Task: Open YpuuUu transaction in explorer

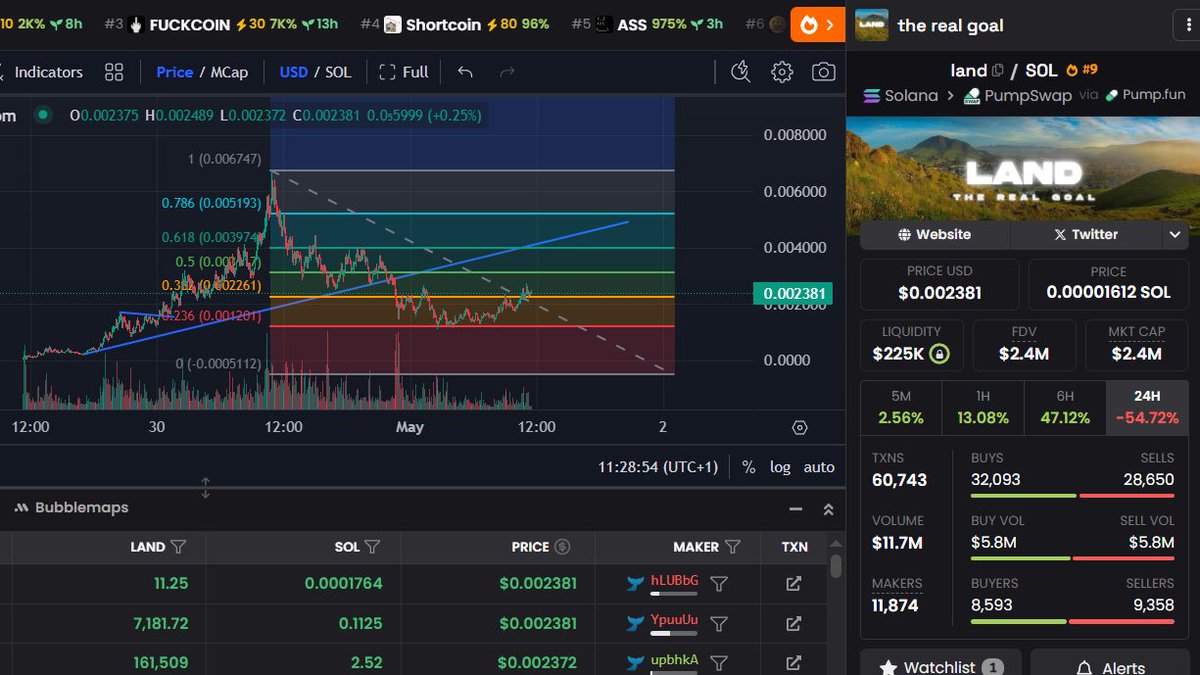Action: pos(793,623)
